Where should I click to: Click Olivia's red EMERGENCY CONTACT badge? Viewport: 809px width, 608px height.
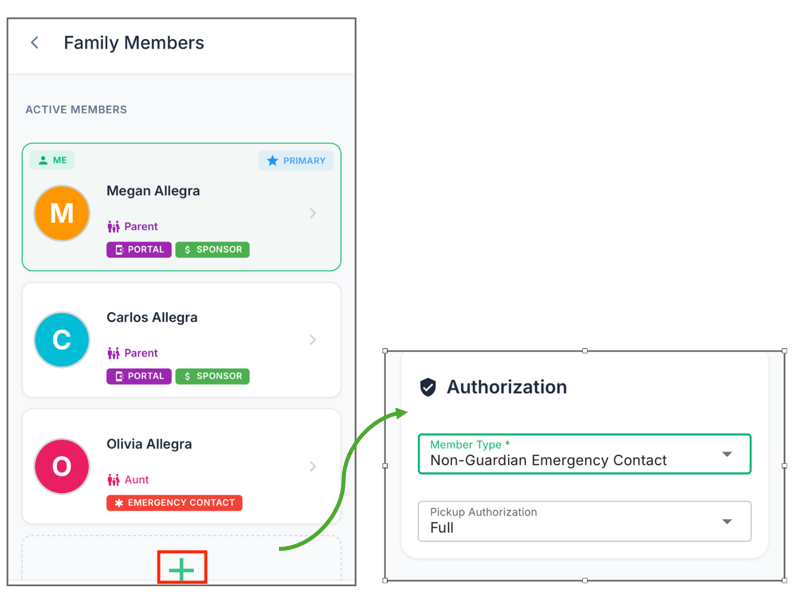174,503
